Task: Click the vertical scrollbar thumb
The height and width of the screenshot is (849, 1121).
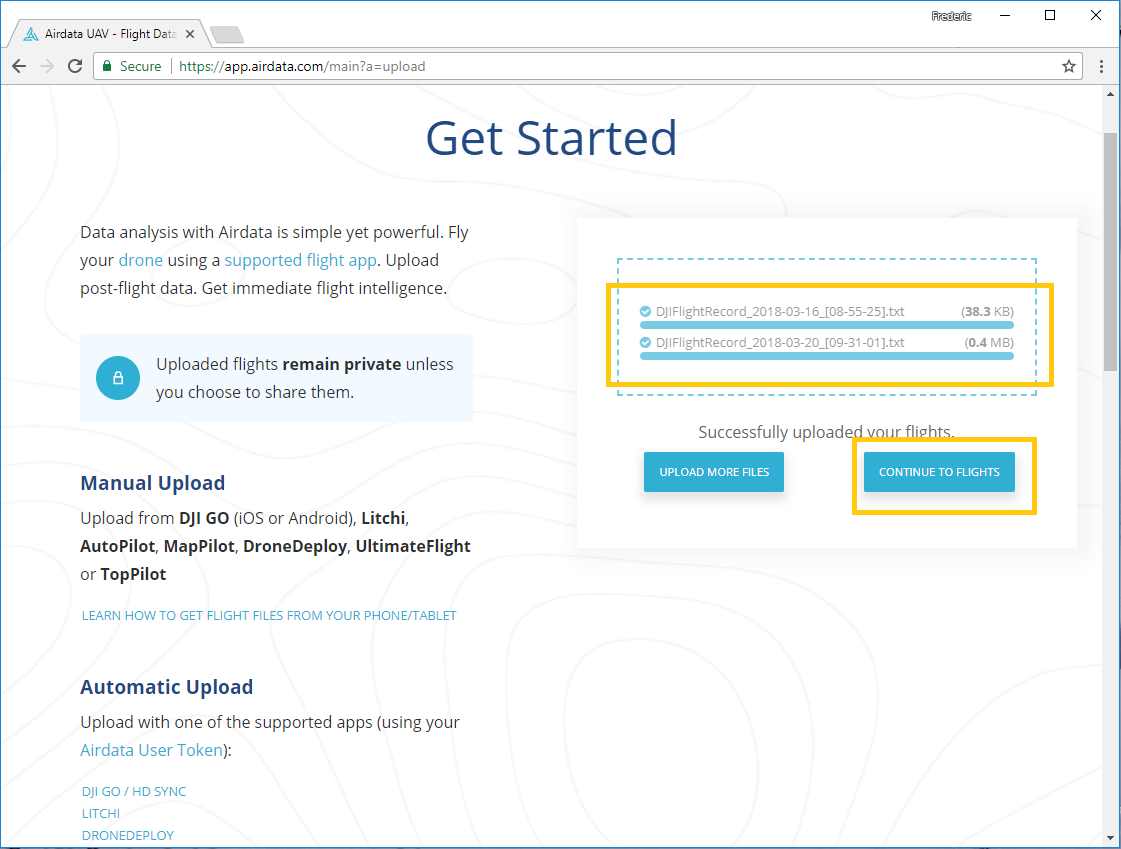Action: pos(1110,252)
